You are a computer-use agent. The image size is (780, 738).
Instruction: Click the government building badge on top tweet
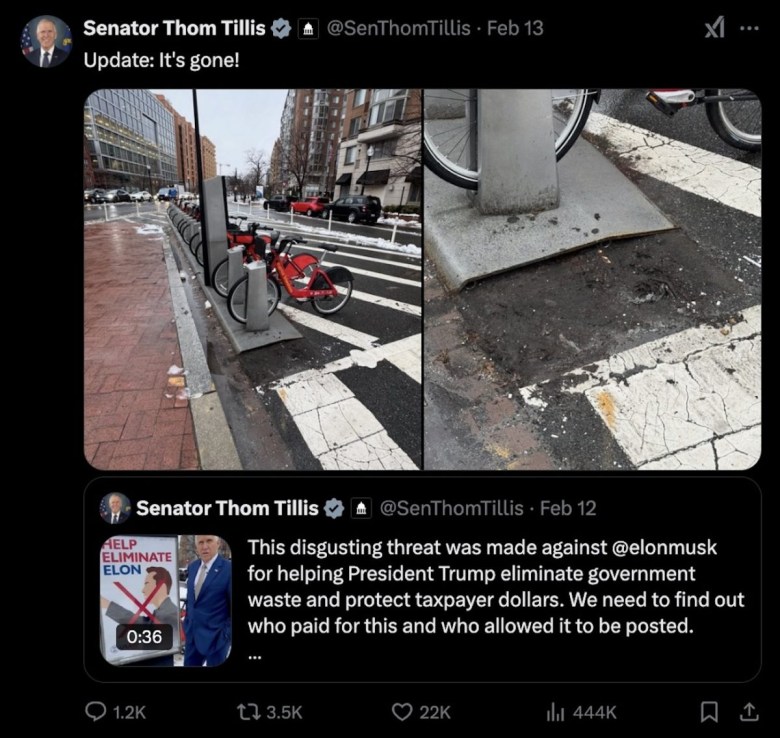click(308, 28)
